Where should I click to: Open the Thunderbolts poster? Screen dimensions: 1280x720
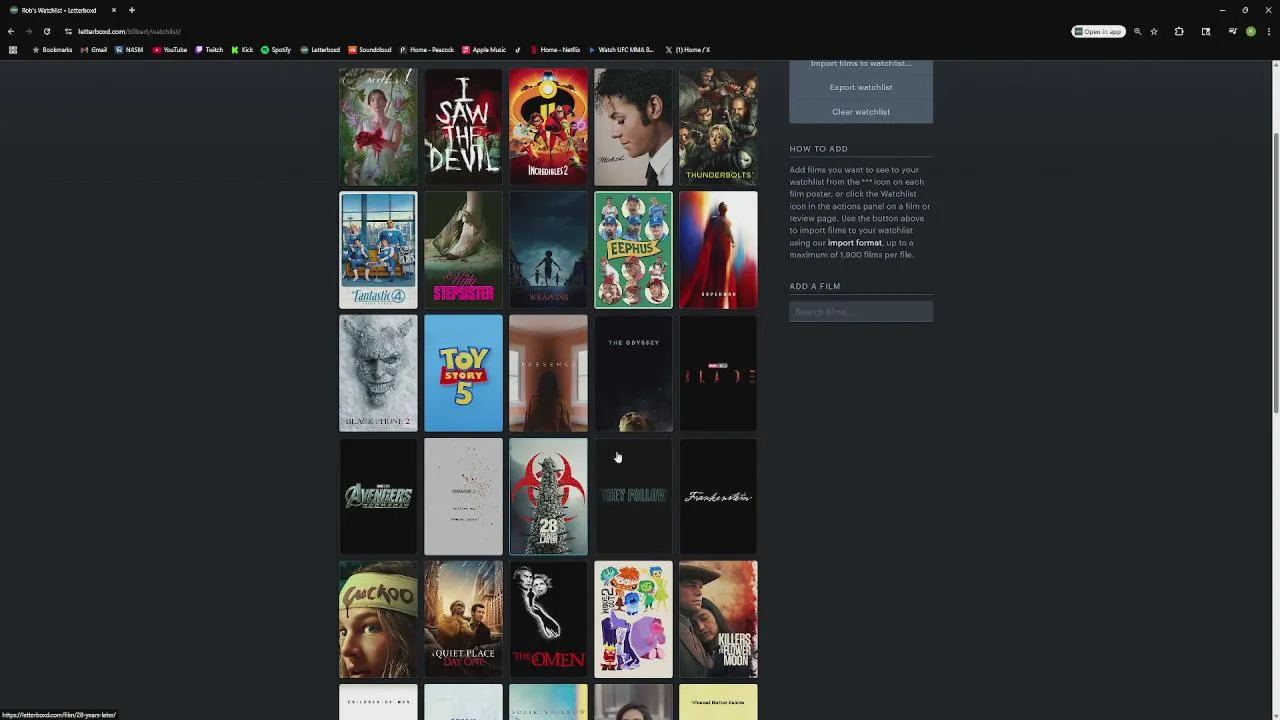(718, 127)
